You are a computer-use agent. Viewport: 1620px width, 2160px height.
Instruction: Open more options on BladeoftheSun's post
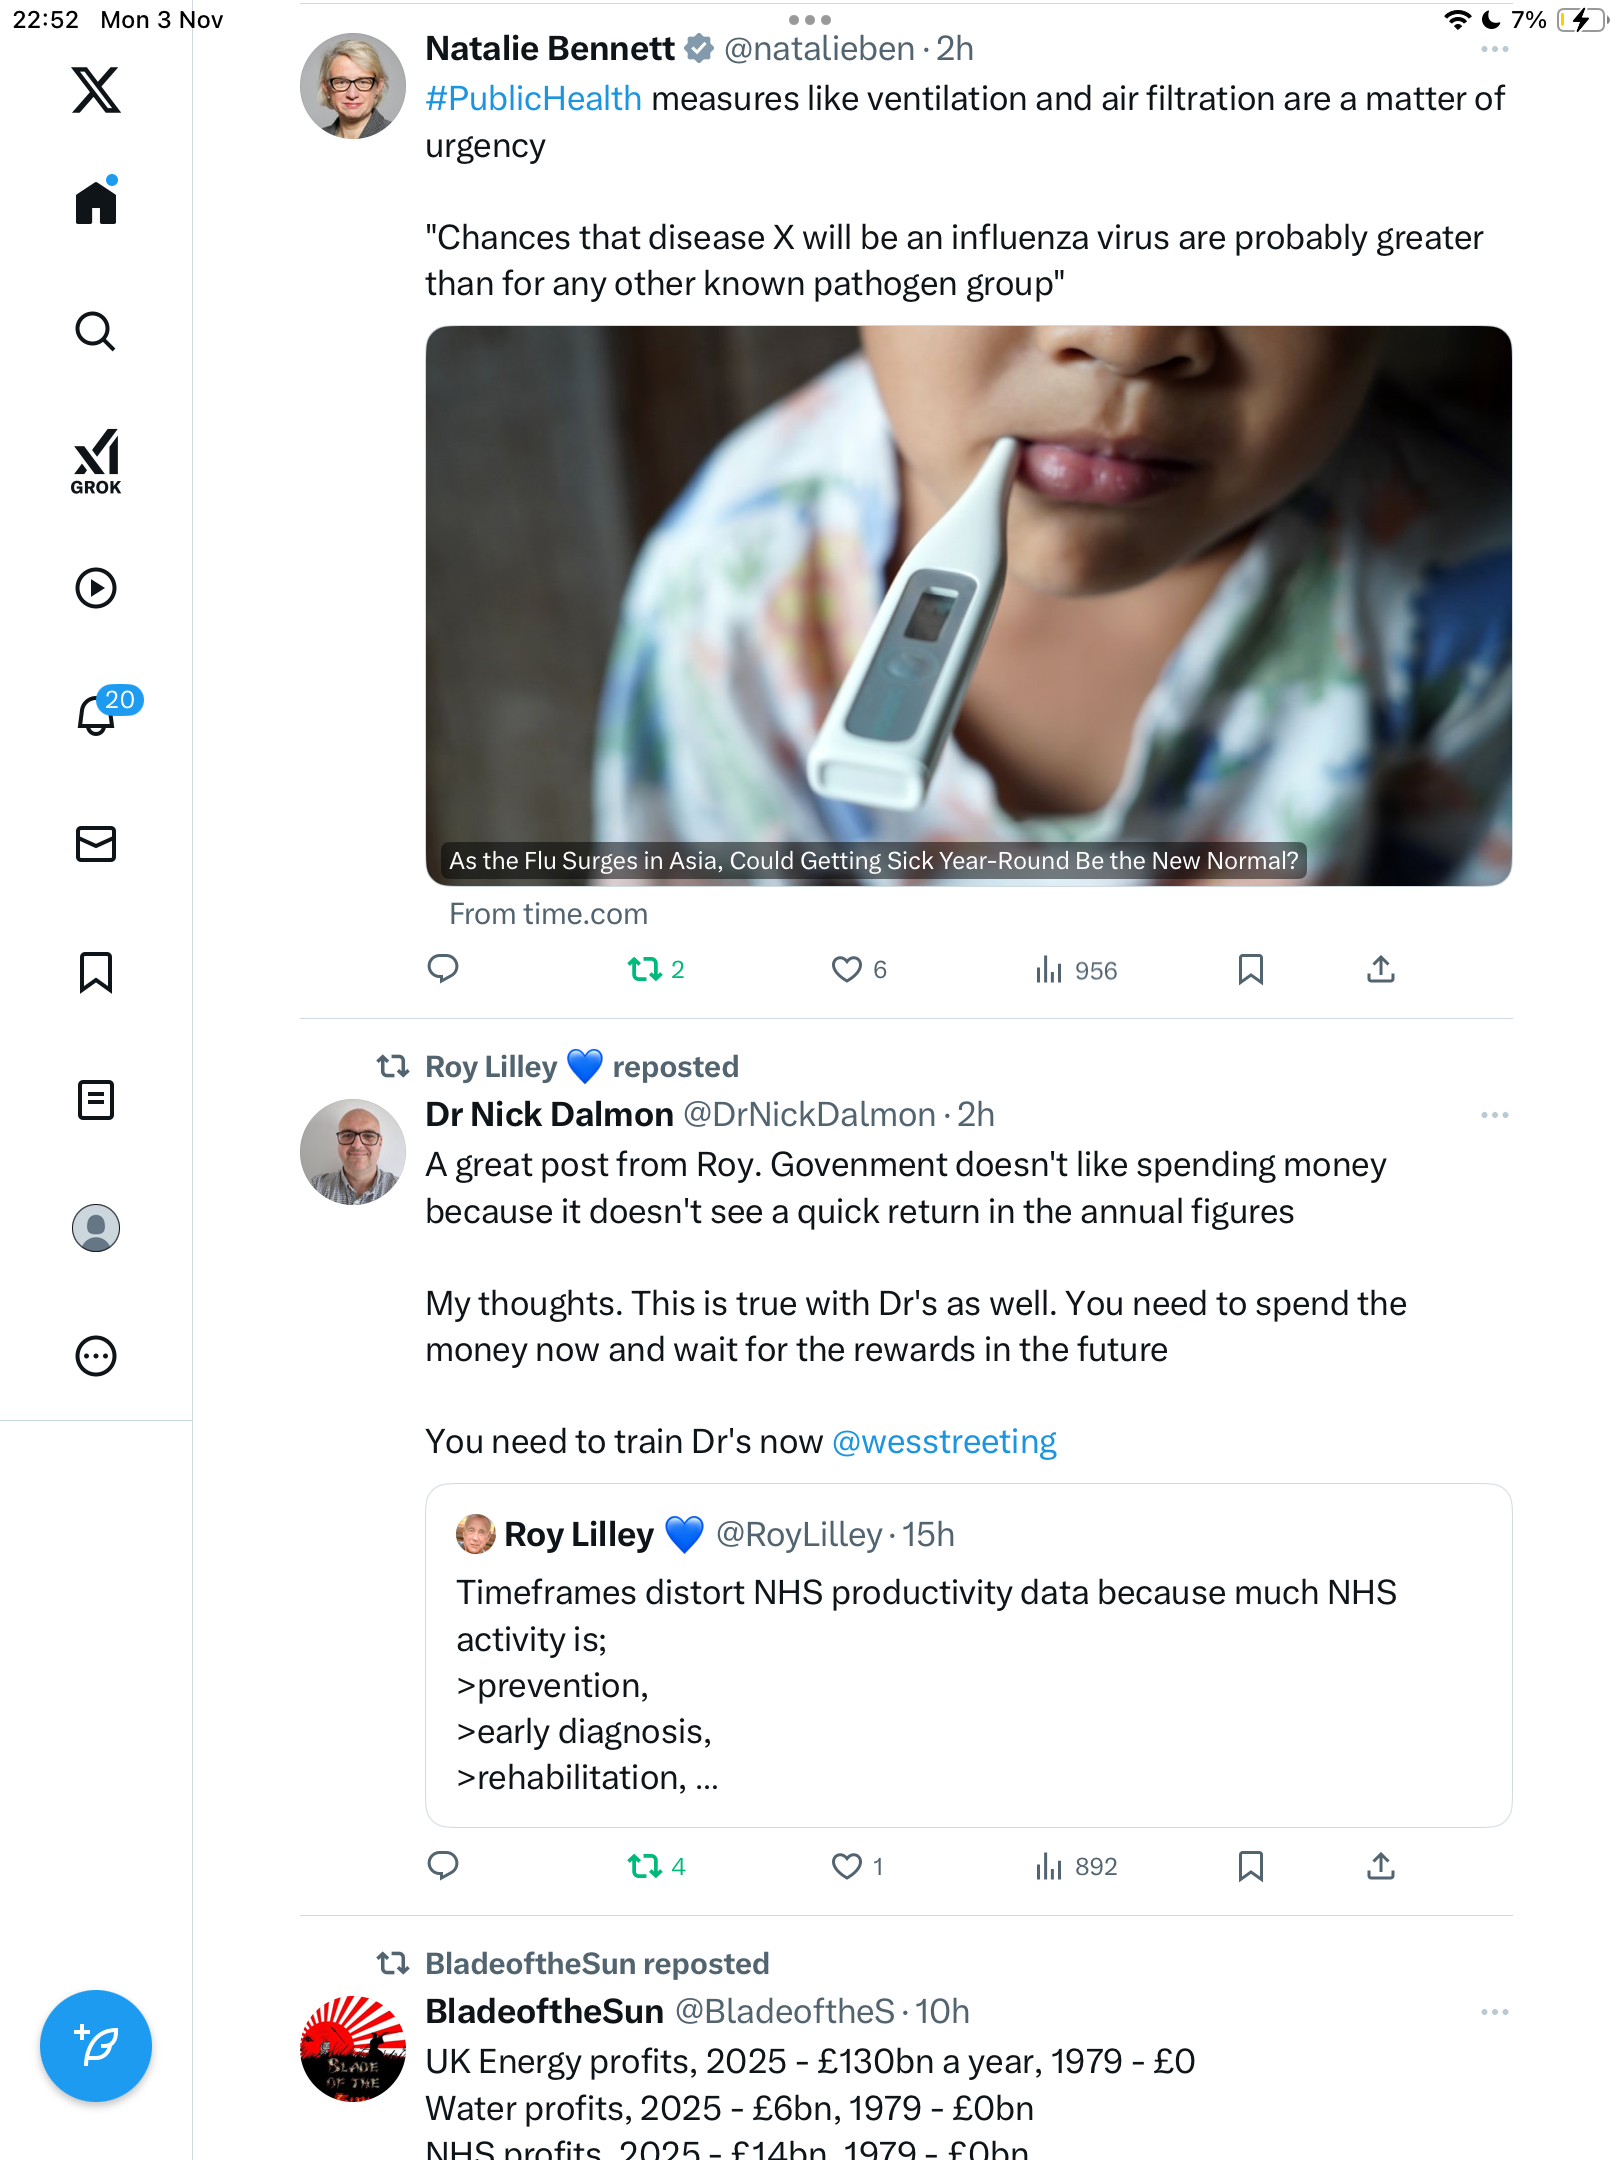pos(1494,2012)
